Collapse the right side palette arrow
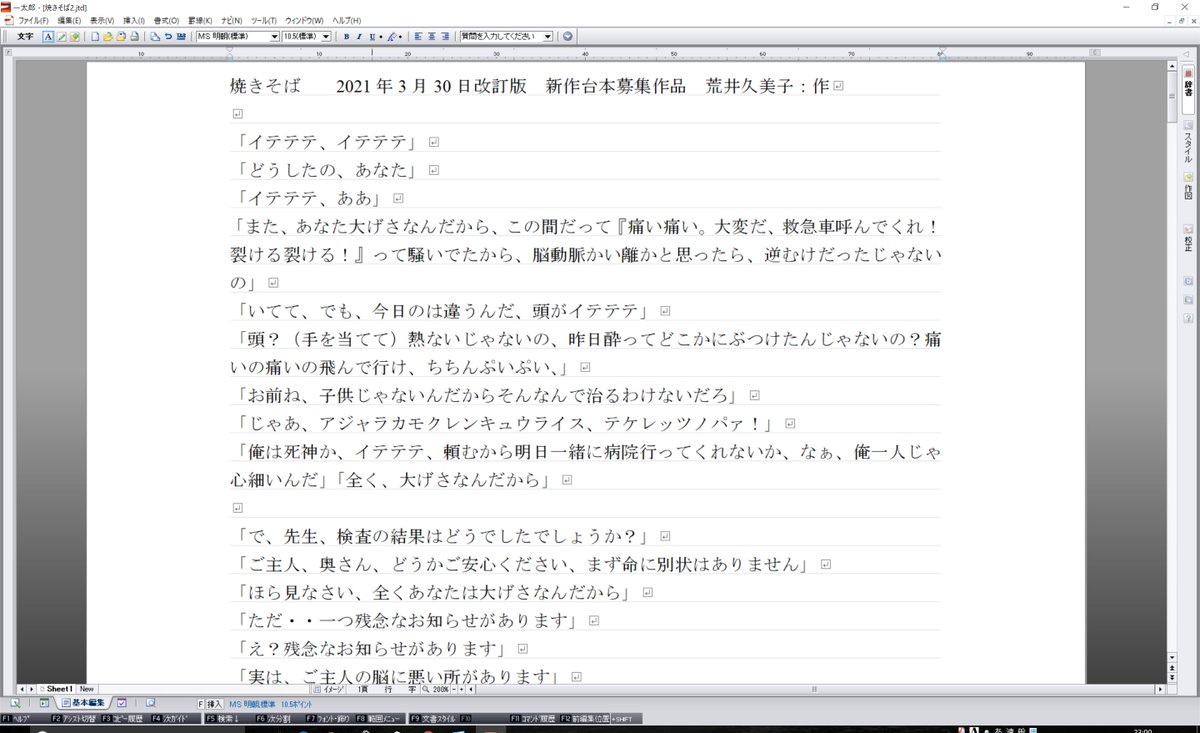This screenshot has width=1200, height=733. tap(1186, 52)
